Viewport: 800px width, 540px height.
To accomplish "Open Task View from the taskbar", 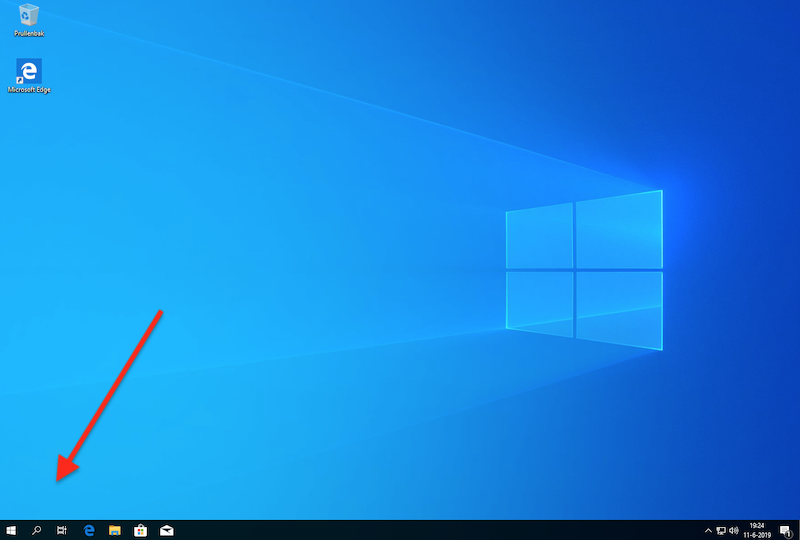I will point(62,530).
